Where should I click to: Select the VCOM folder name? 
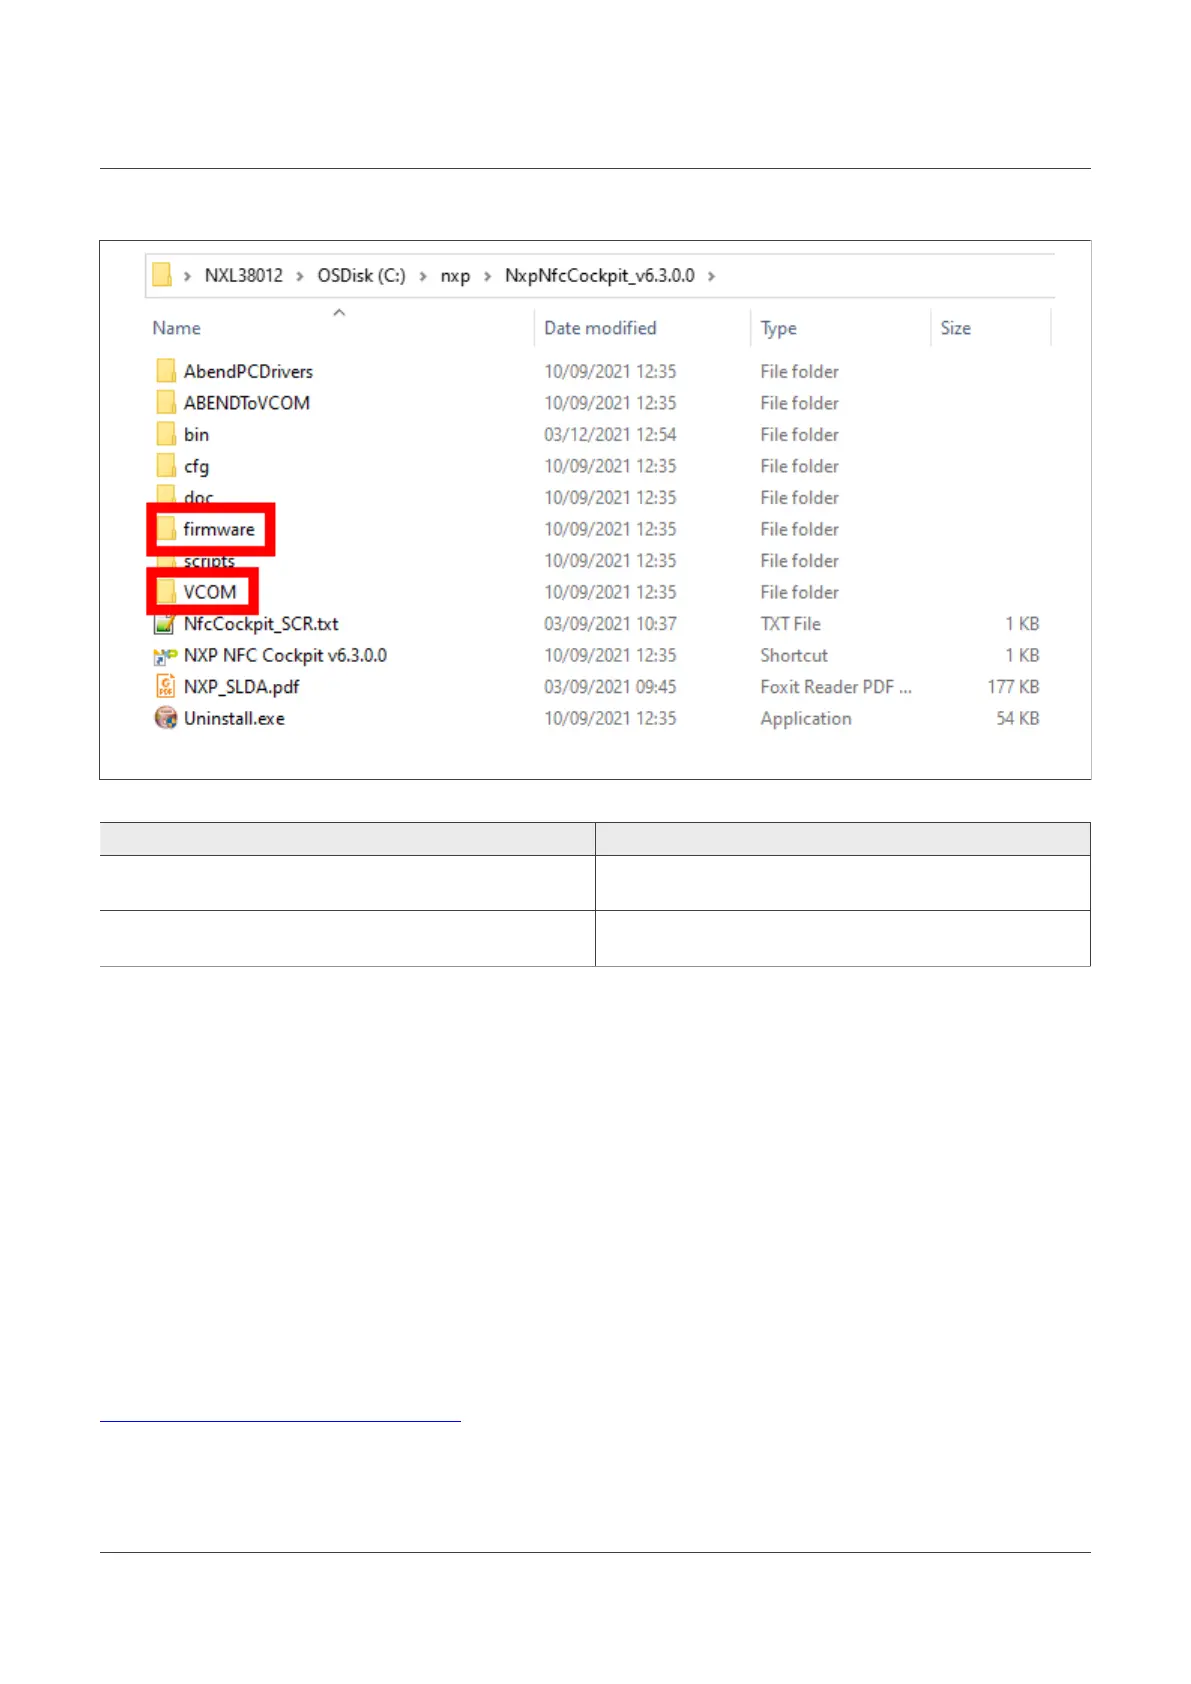click(210, 592)
